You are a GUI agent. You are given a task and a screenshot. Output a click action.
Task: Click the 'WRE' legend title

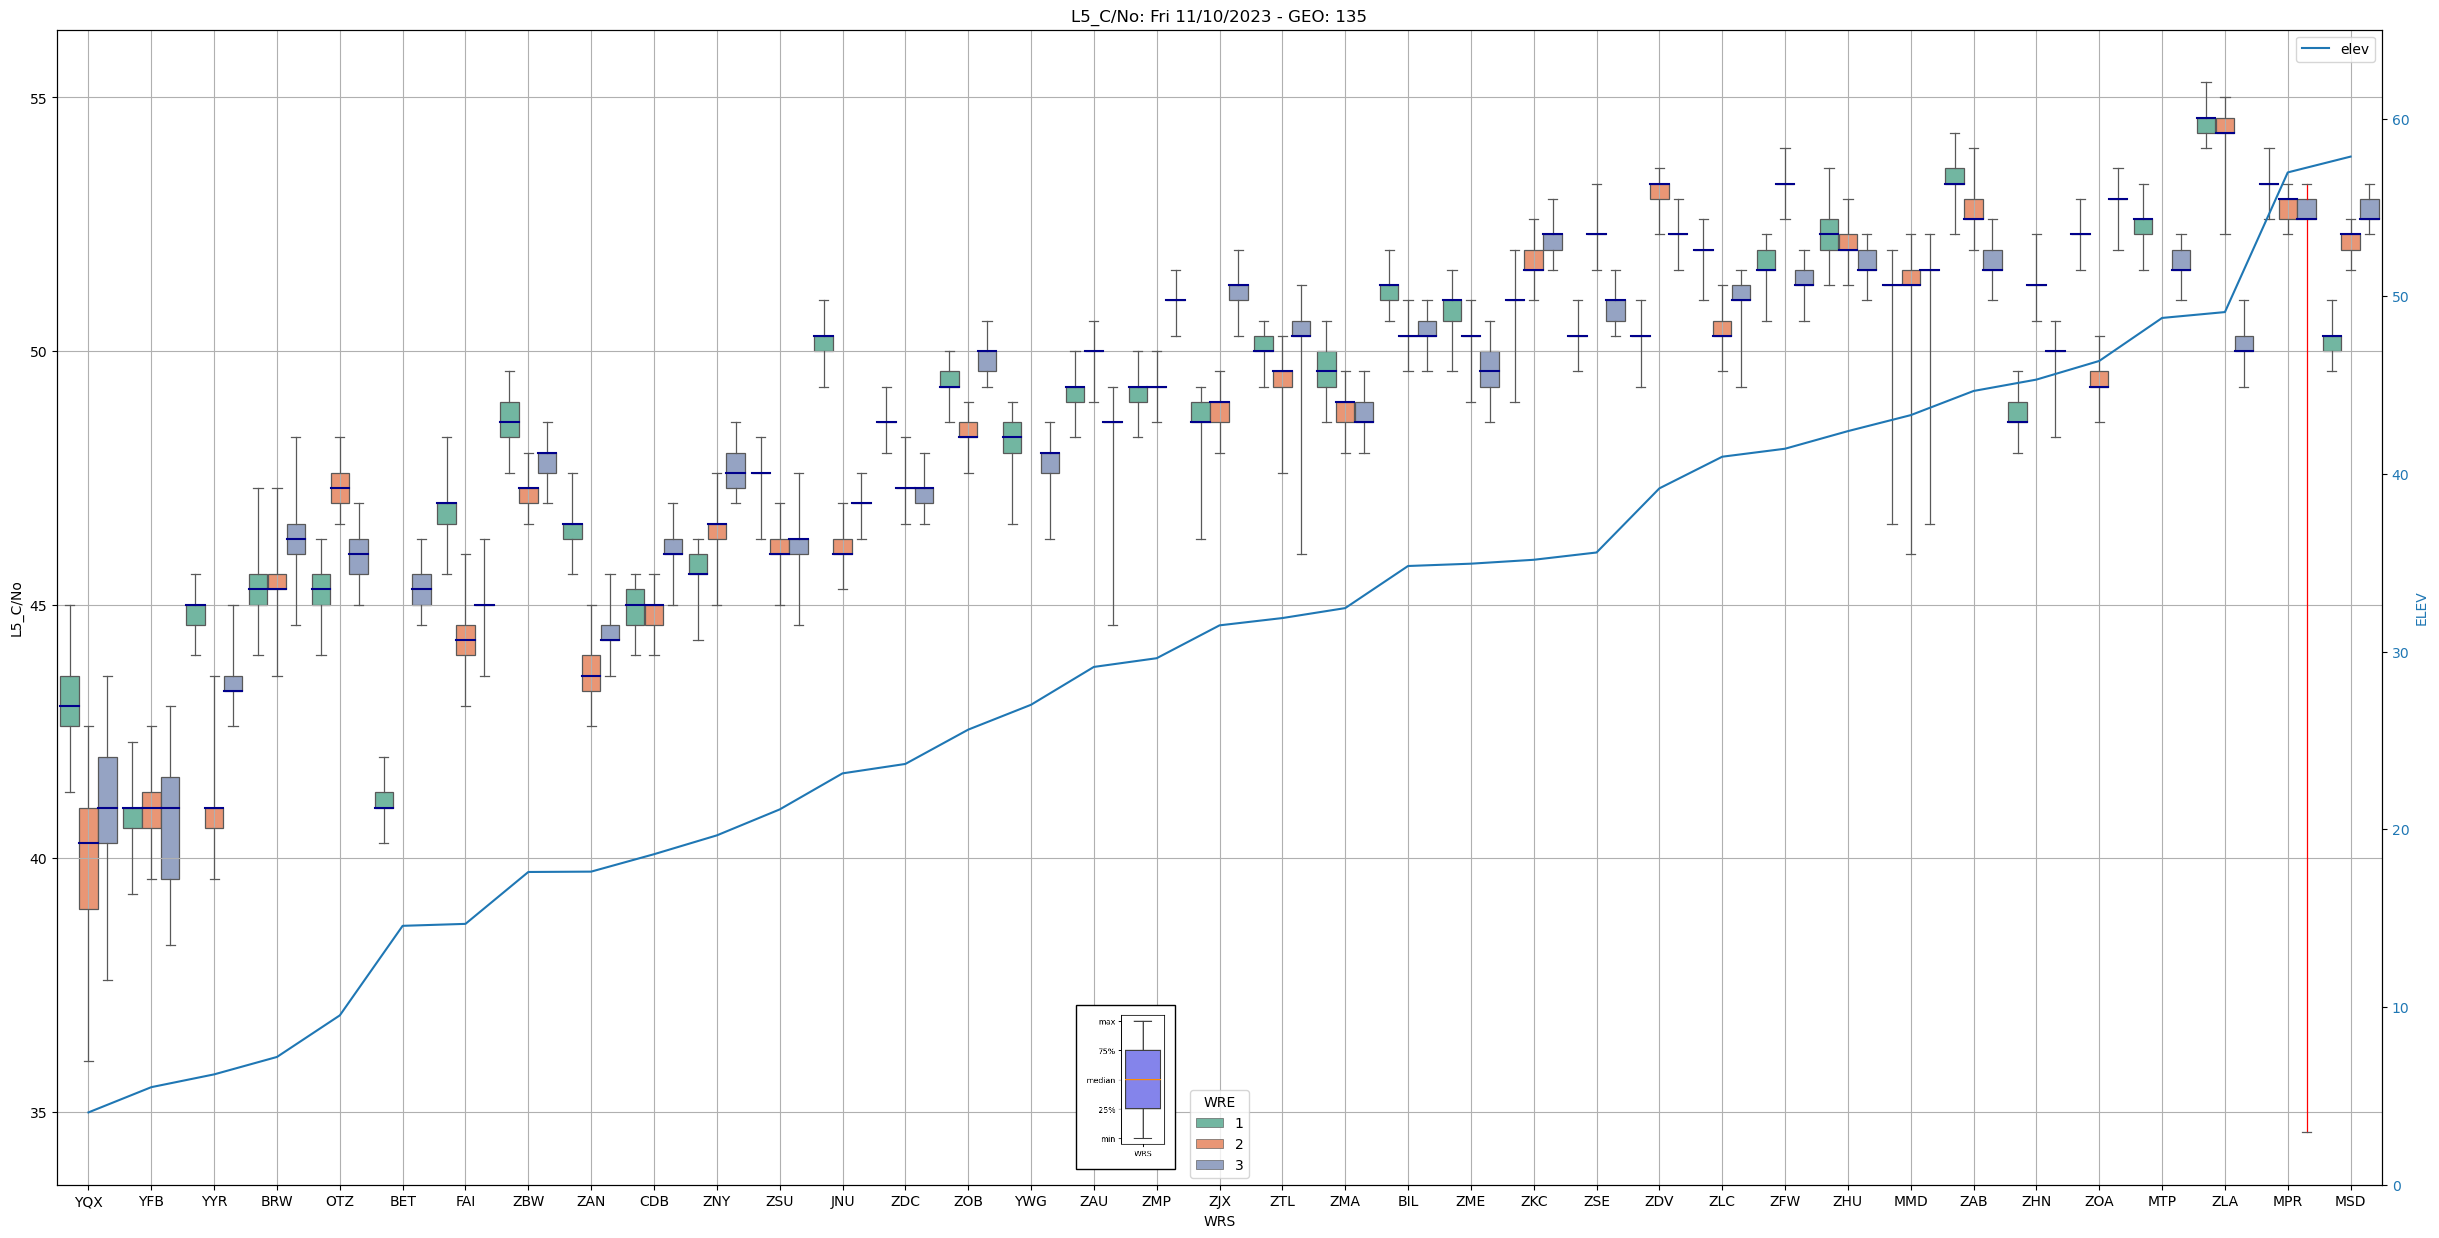point(1219,1102)
